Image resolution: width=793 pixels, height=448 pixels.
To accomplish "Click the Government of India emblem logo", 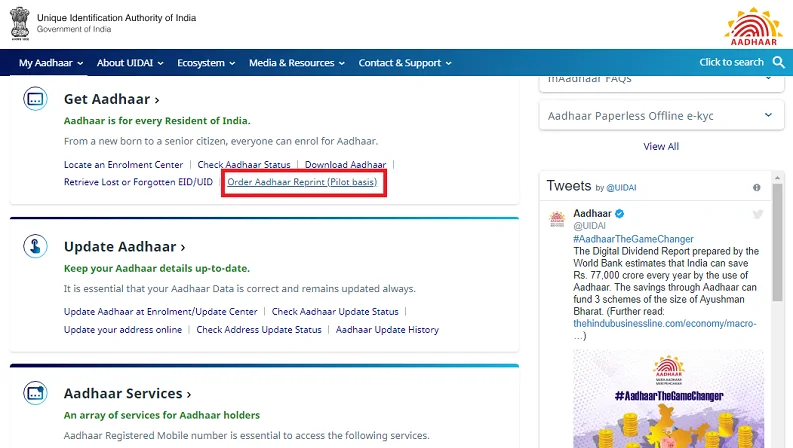I will tap(20, 23).
